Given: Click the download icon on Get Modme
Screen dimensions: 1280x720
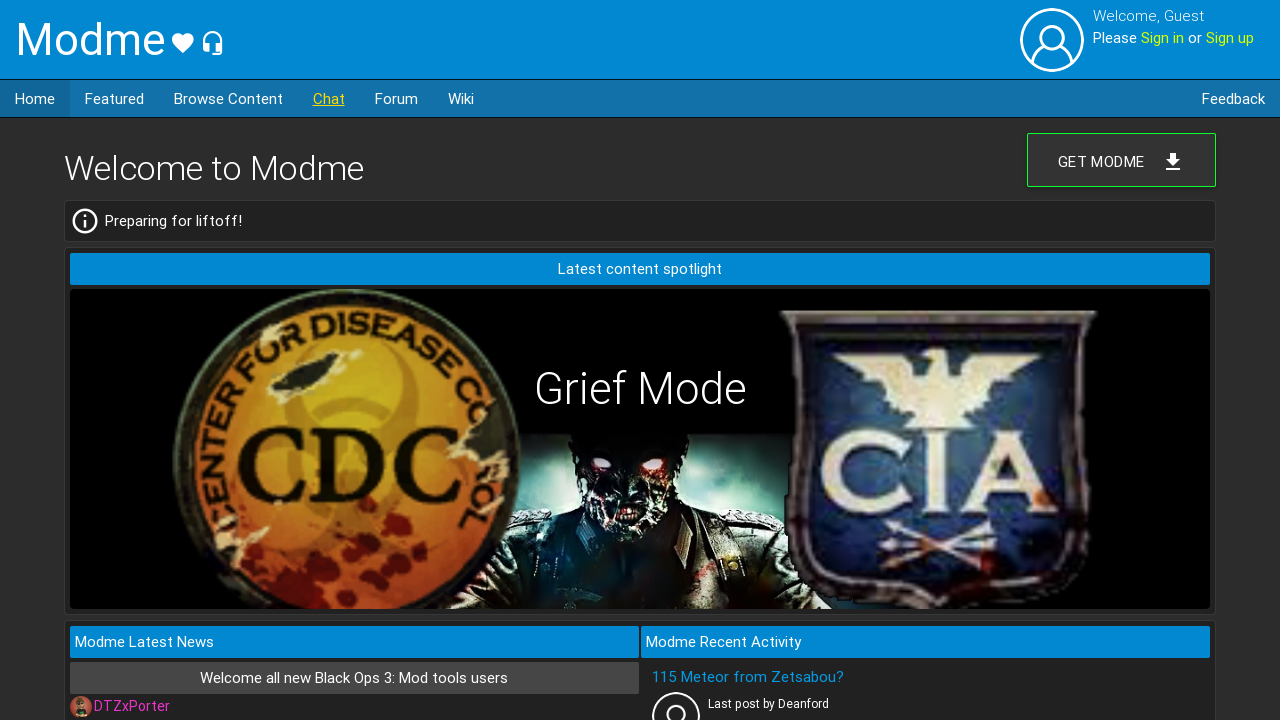Looking at the screenshot, I should click(x=1173, y=162).
